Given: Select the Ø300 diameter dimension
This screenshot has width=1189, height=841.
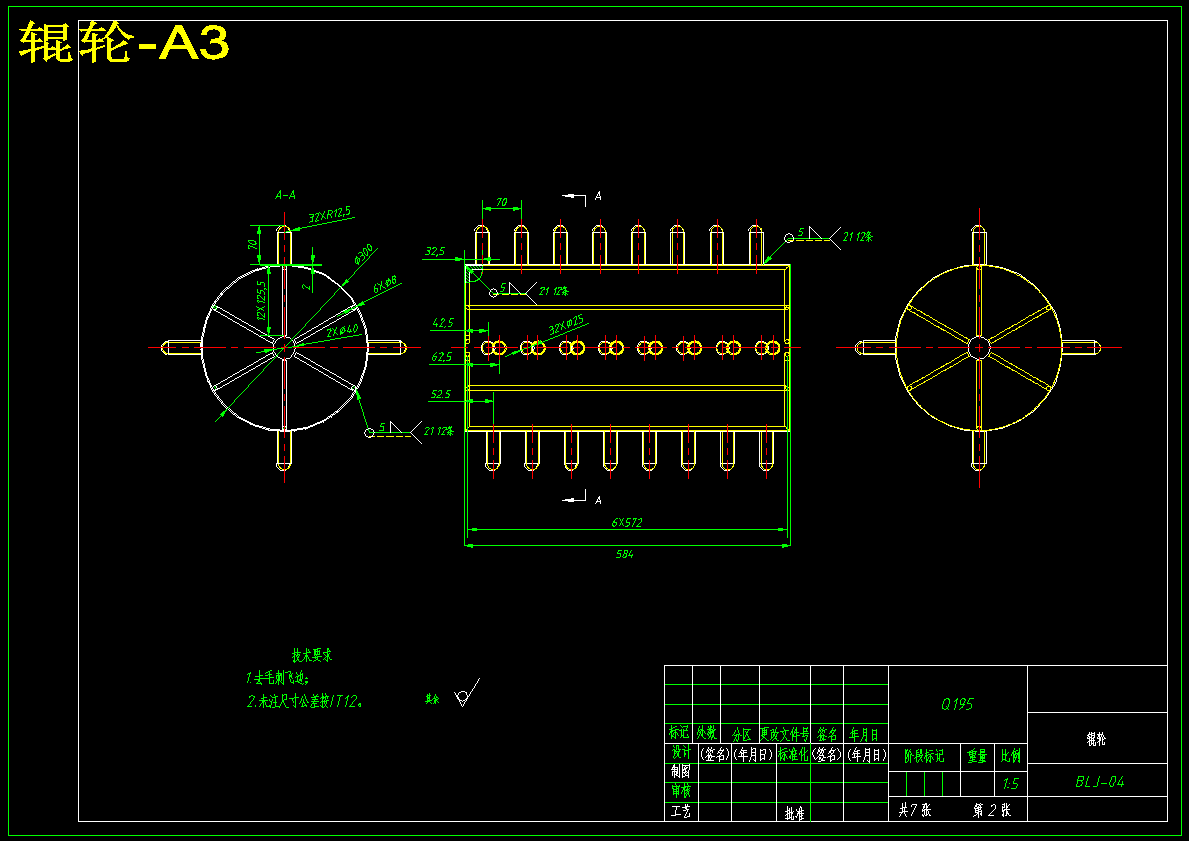Looking at the screenshot, I should click(x=362, y=254).
